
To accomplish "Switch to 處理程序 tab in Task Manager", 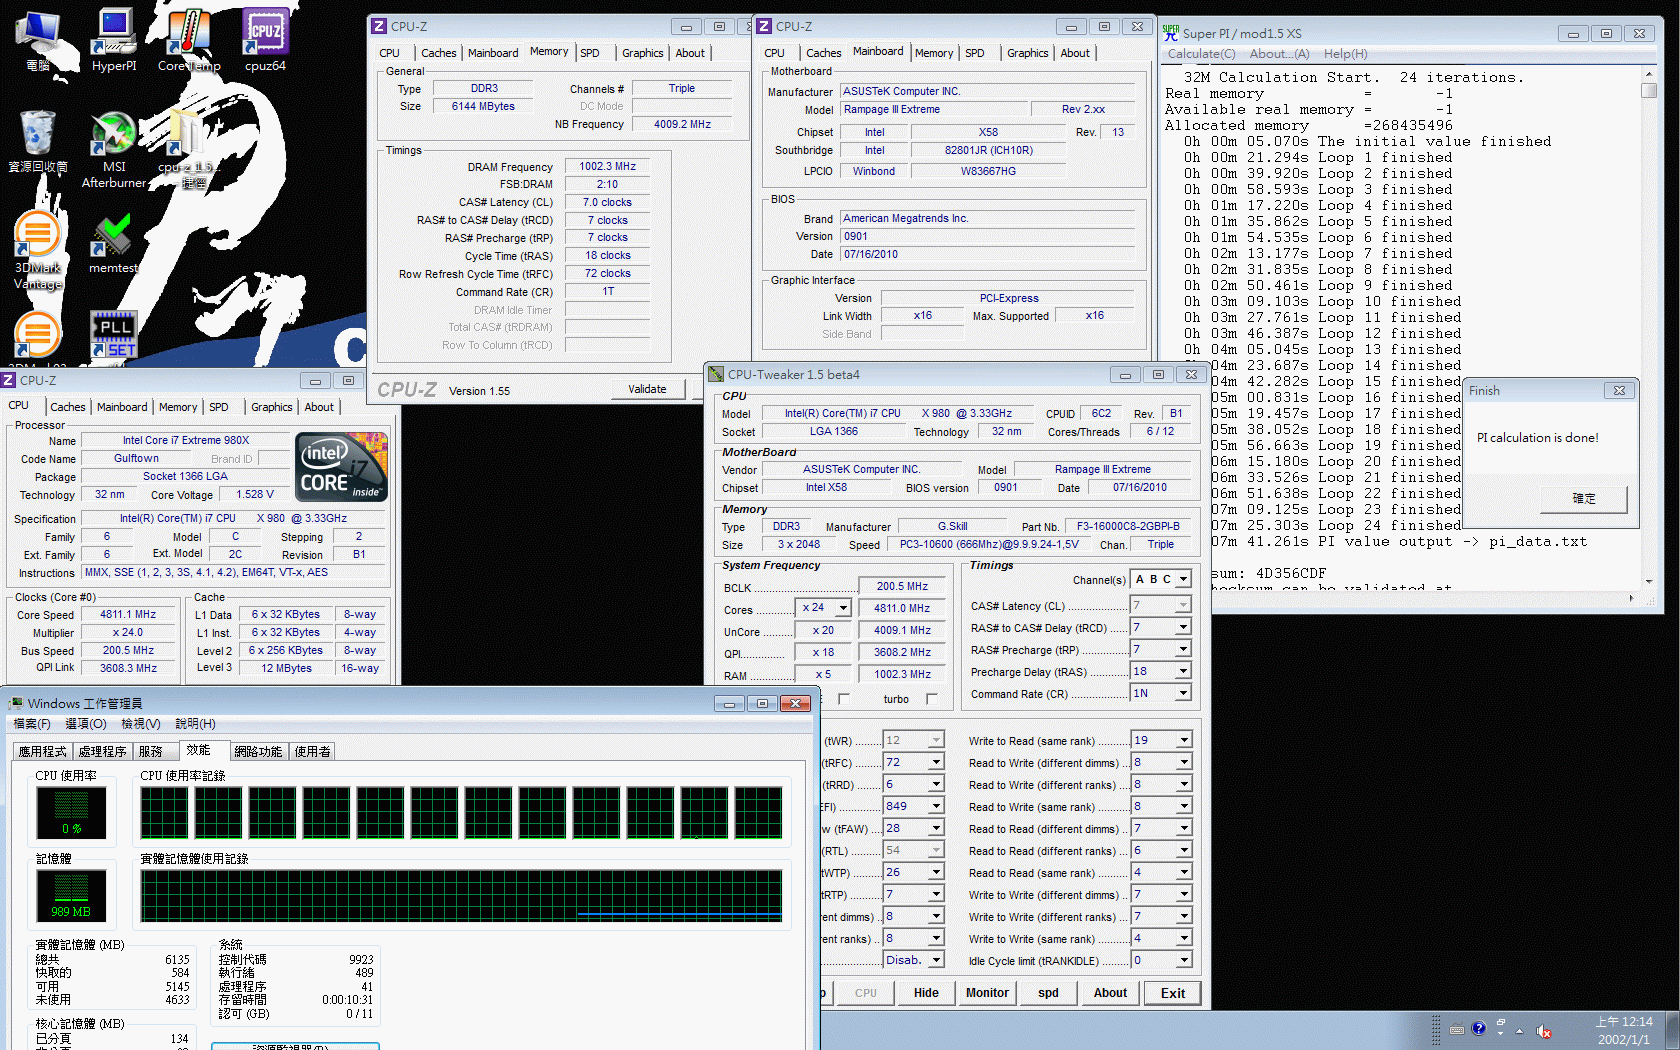I will point(102,751).
